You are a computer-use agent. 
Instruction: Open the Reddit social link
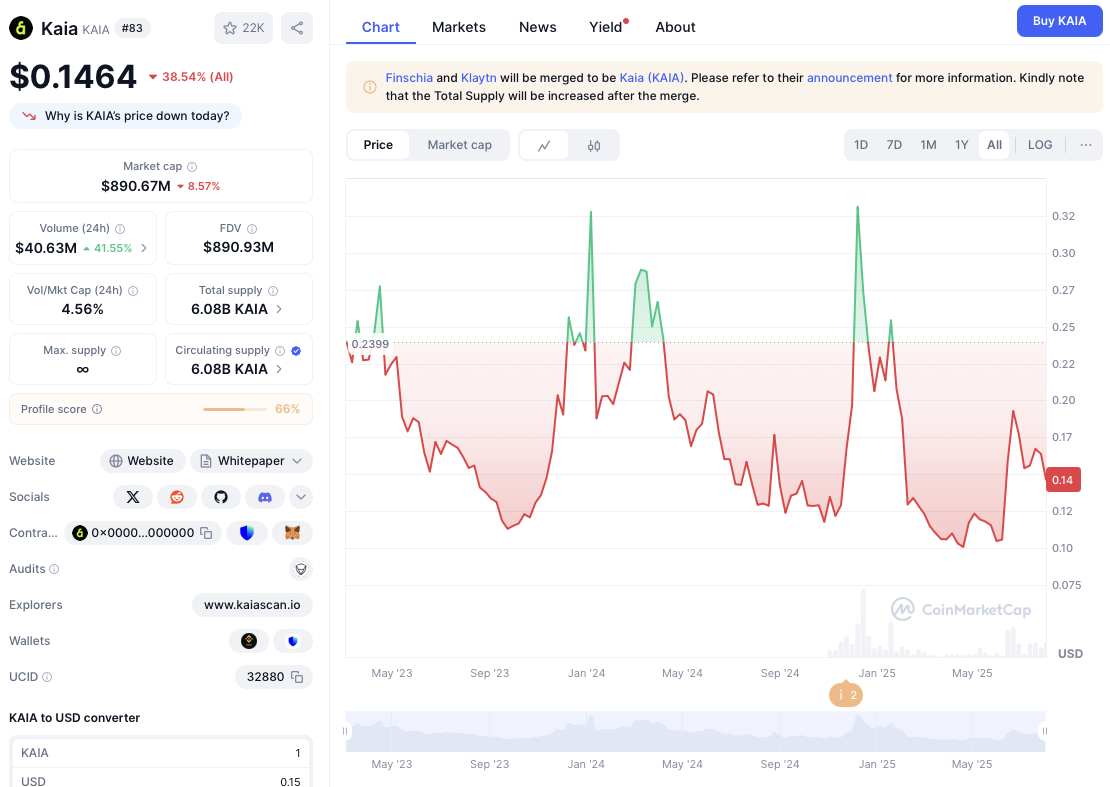pyautogui.click(x=177, y=497)
